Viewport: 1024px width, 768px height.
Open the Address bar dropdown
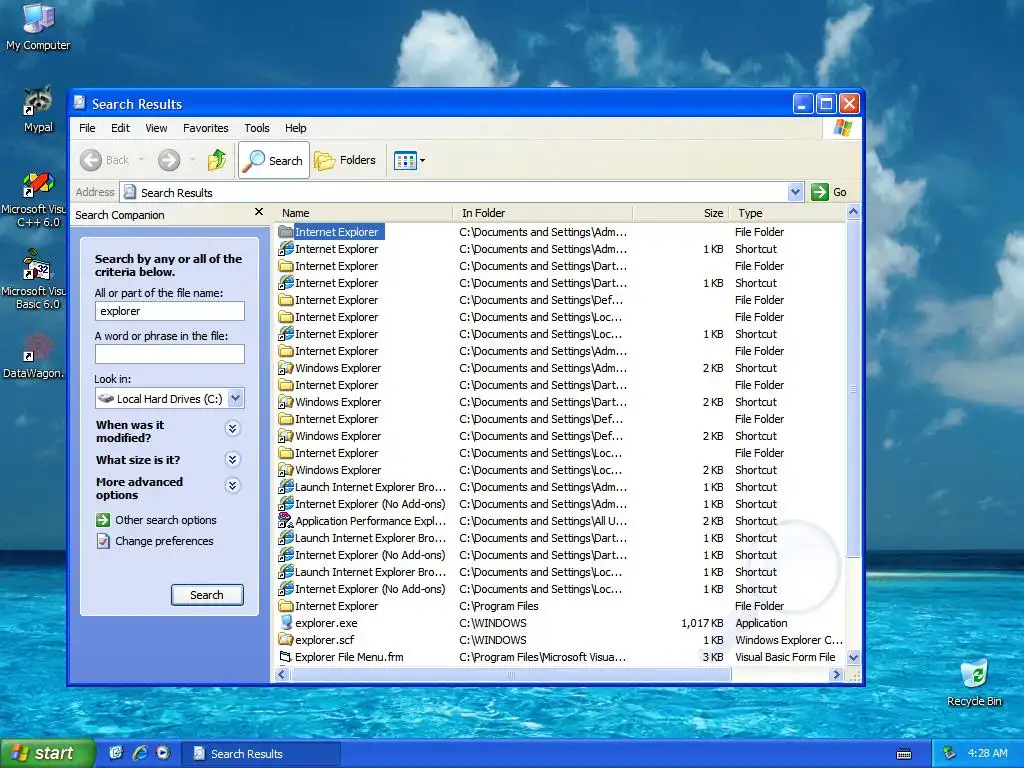(x=795, y=192)
